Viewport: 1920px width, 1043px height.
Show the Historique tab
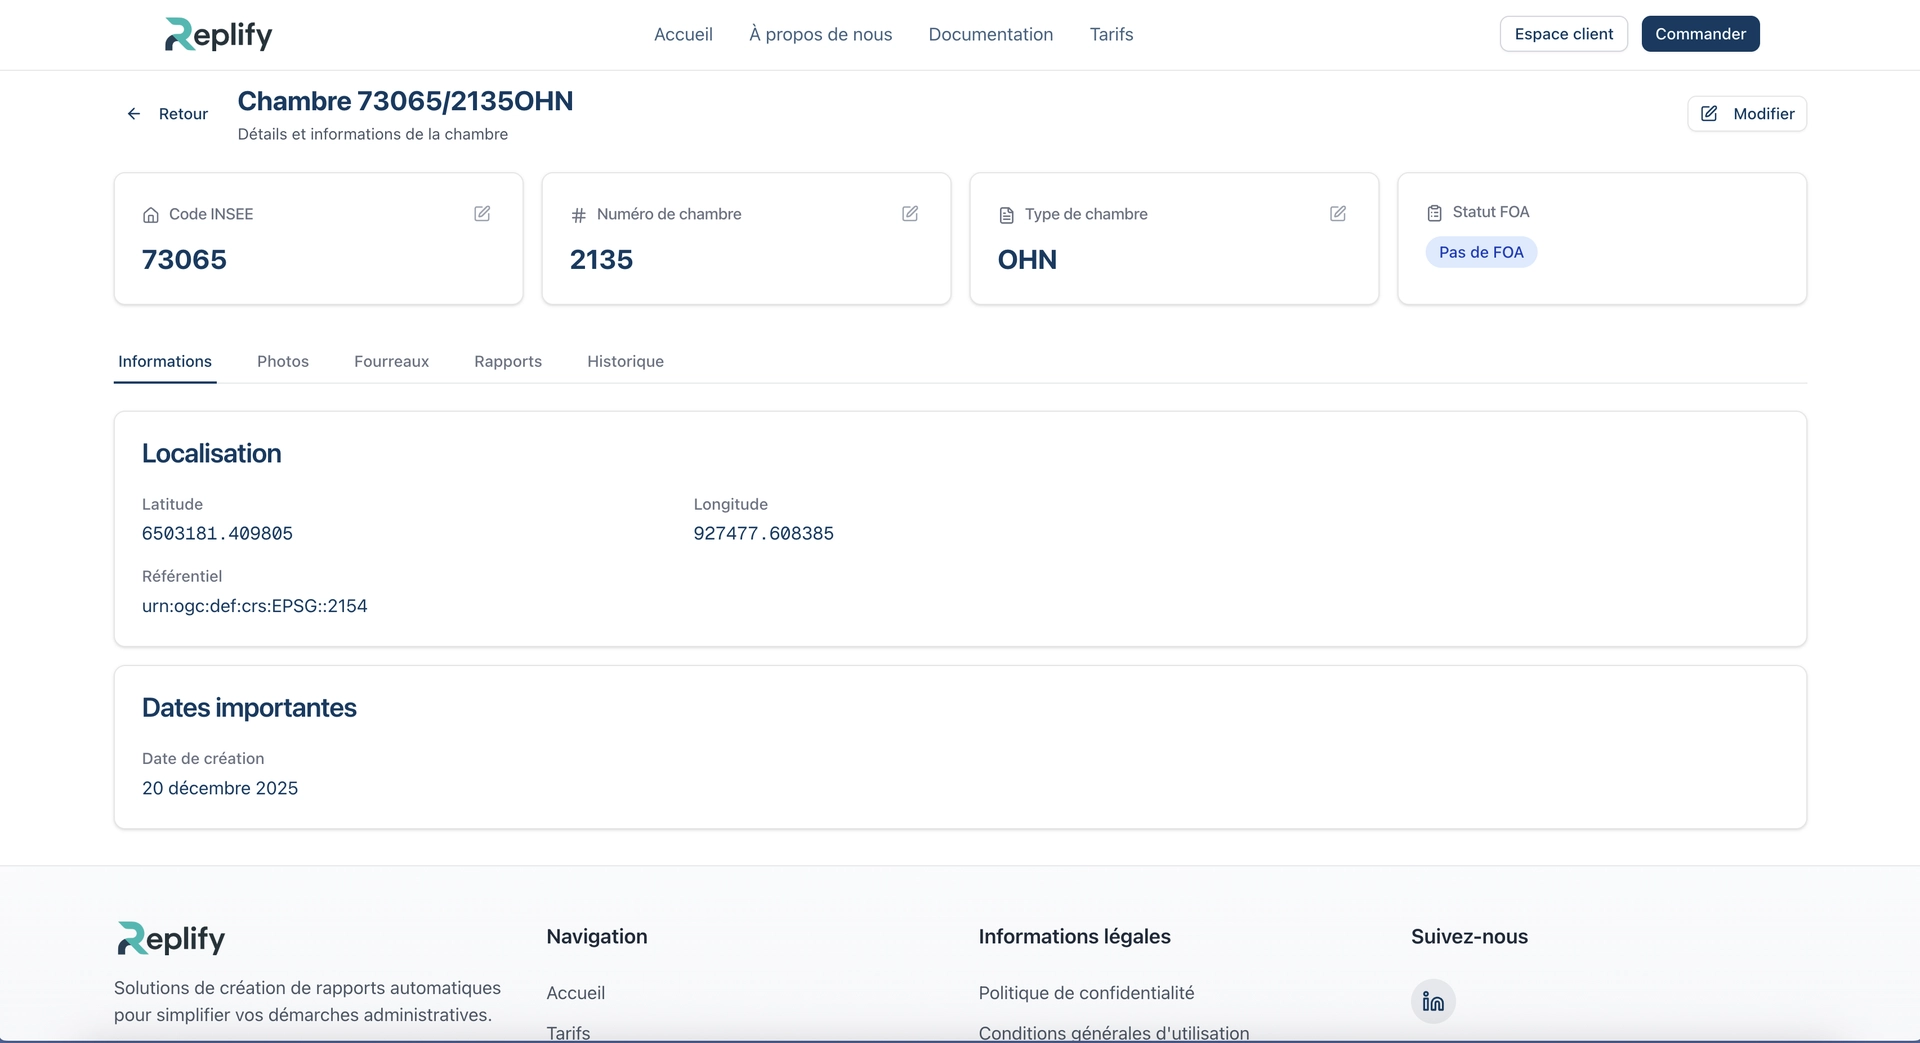[x=625, y=361]
